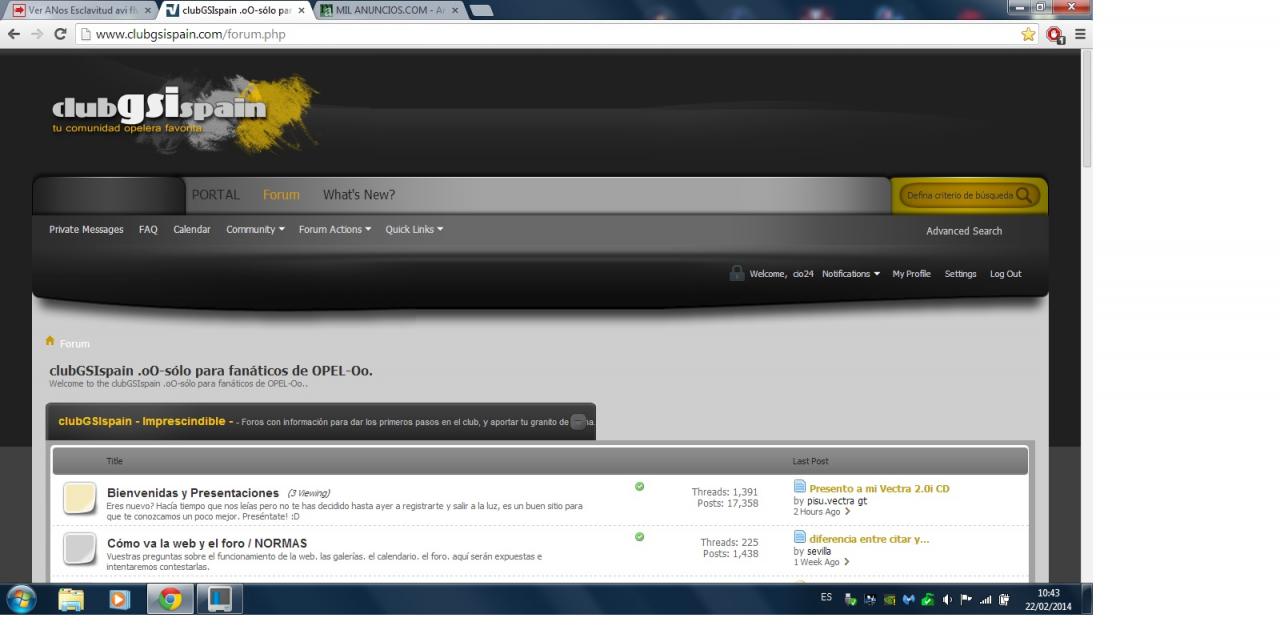This screenshot has width=1280, height=638.
Task: Expand the Quick Links dropdown
Action: tap(414, 229)
